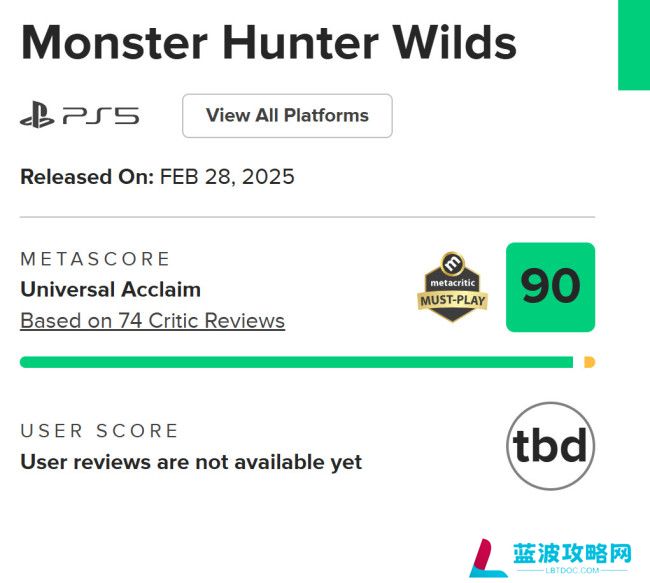
Task: Click the PlayStation logo icon
Action: (x=37, y=115)
